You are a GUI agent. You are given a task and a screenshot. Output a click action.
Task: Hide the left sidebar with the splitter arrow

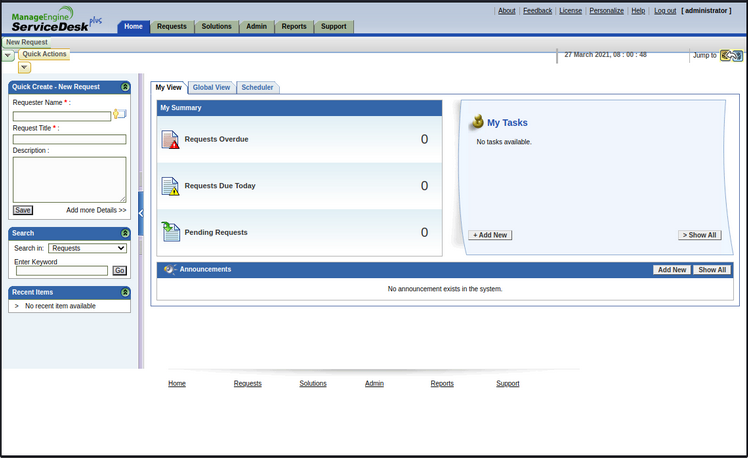[141, 213]
